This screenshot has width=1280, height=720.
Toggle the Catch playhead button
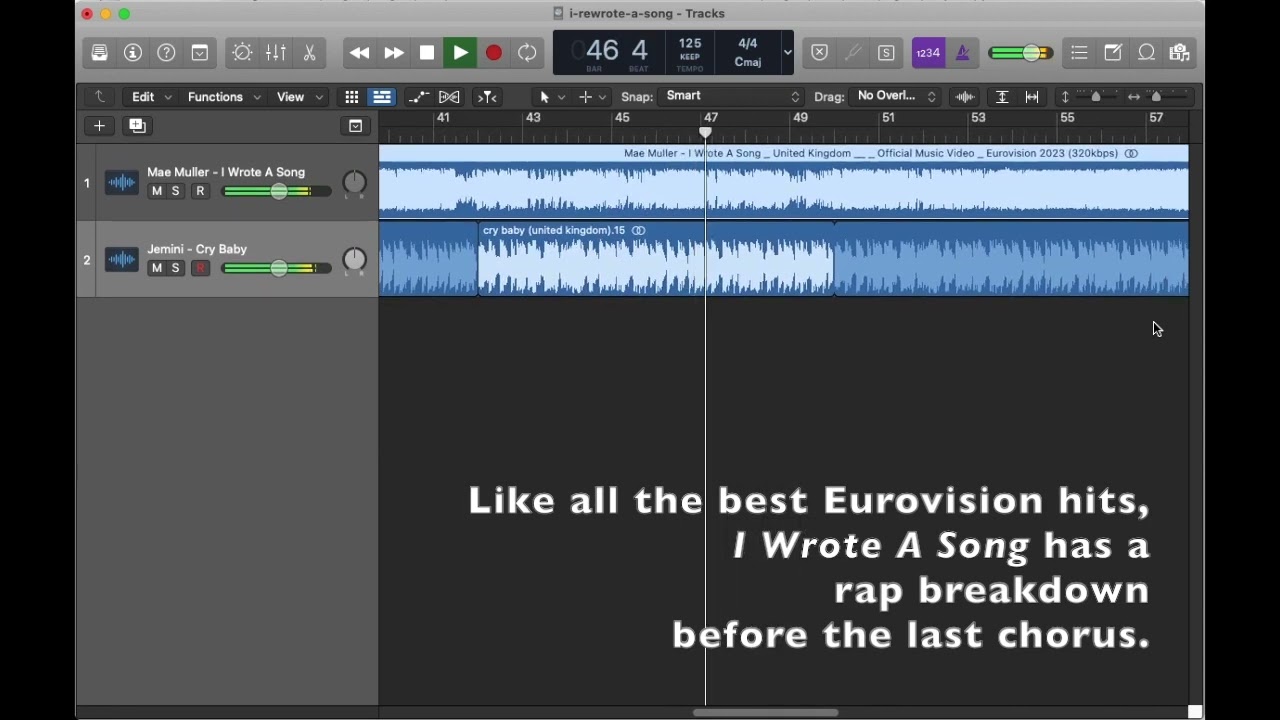pyautogui.click(x=487, y=97)
